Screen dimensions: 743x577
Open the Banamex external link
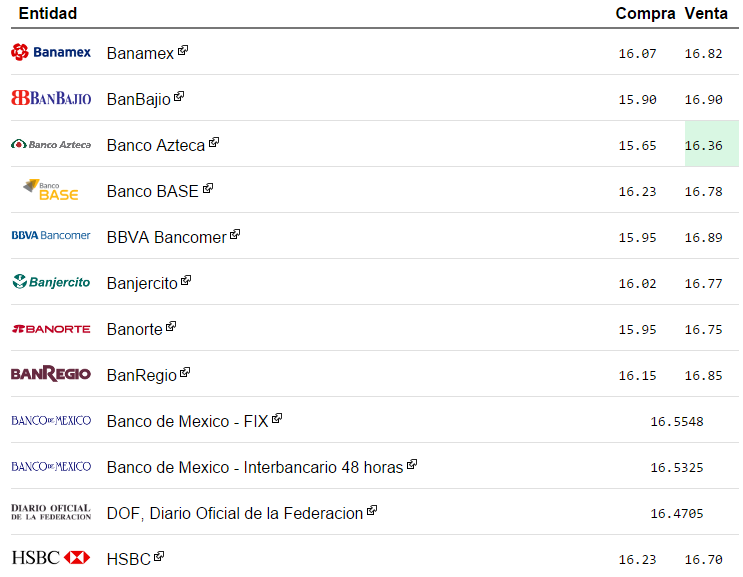tap(140, 53)
